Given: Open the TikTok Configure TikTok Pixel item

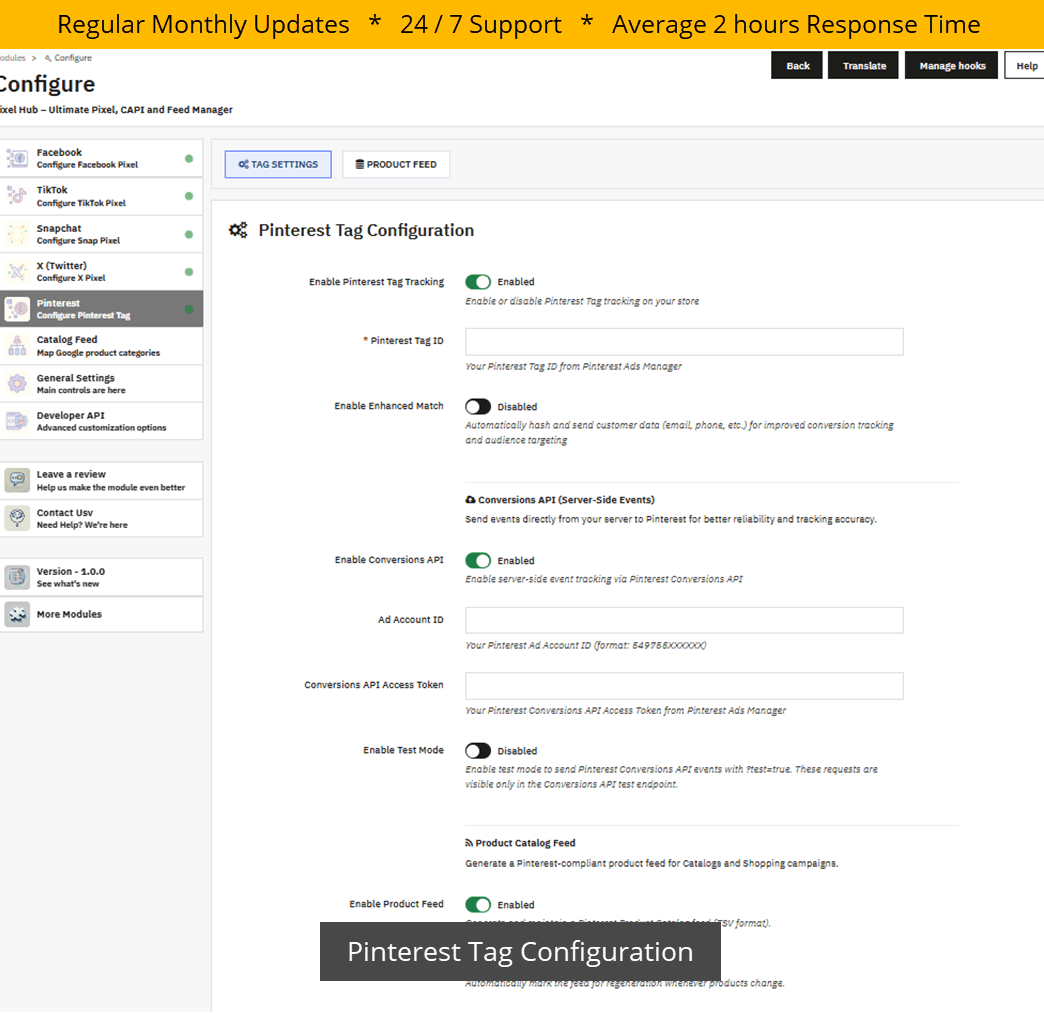Looking at the screenshot, I should (x=101, y=196).
